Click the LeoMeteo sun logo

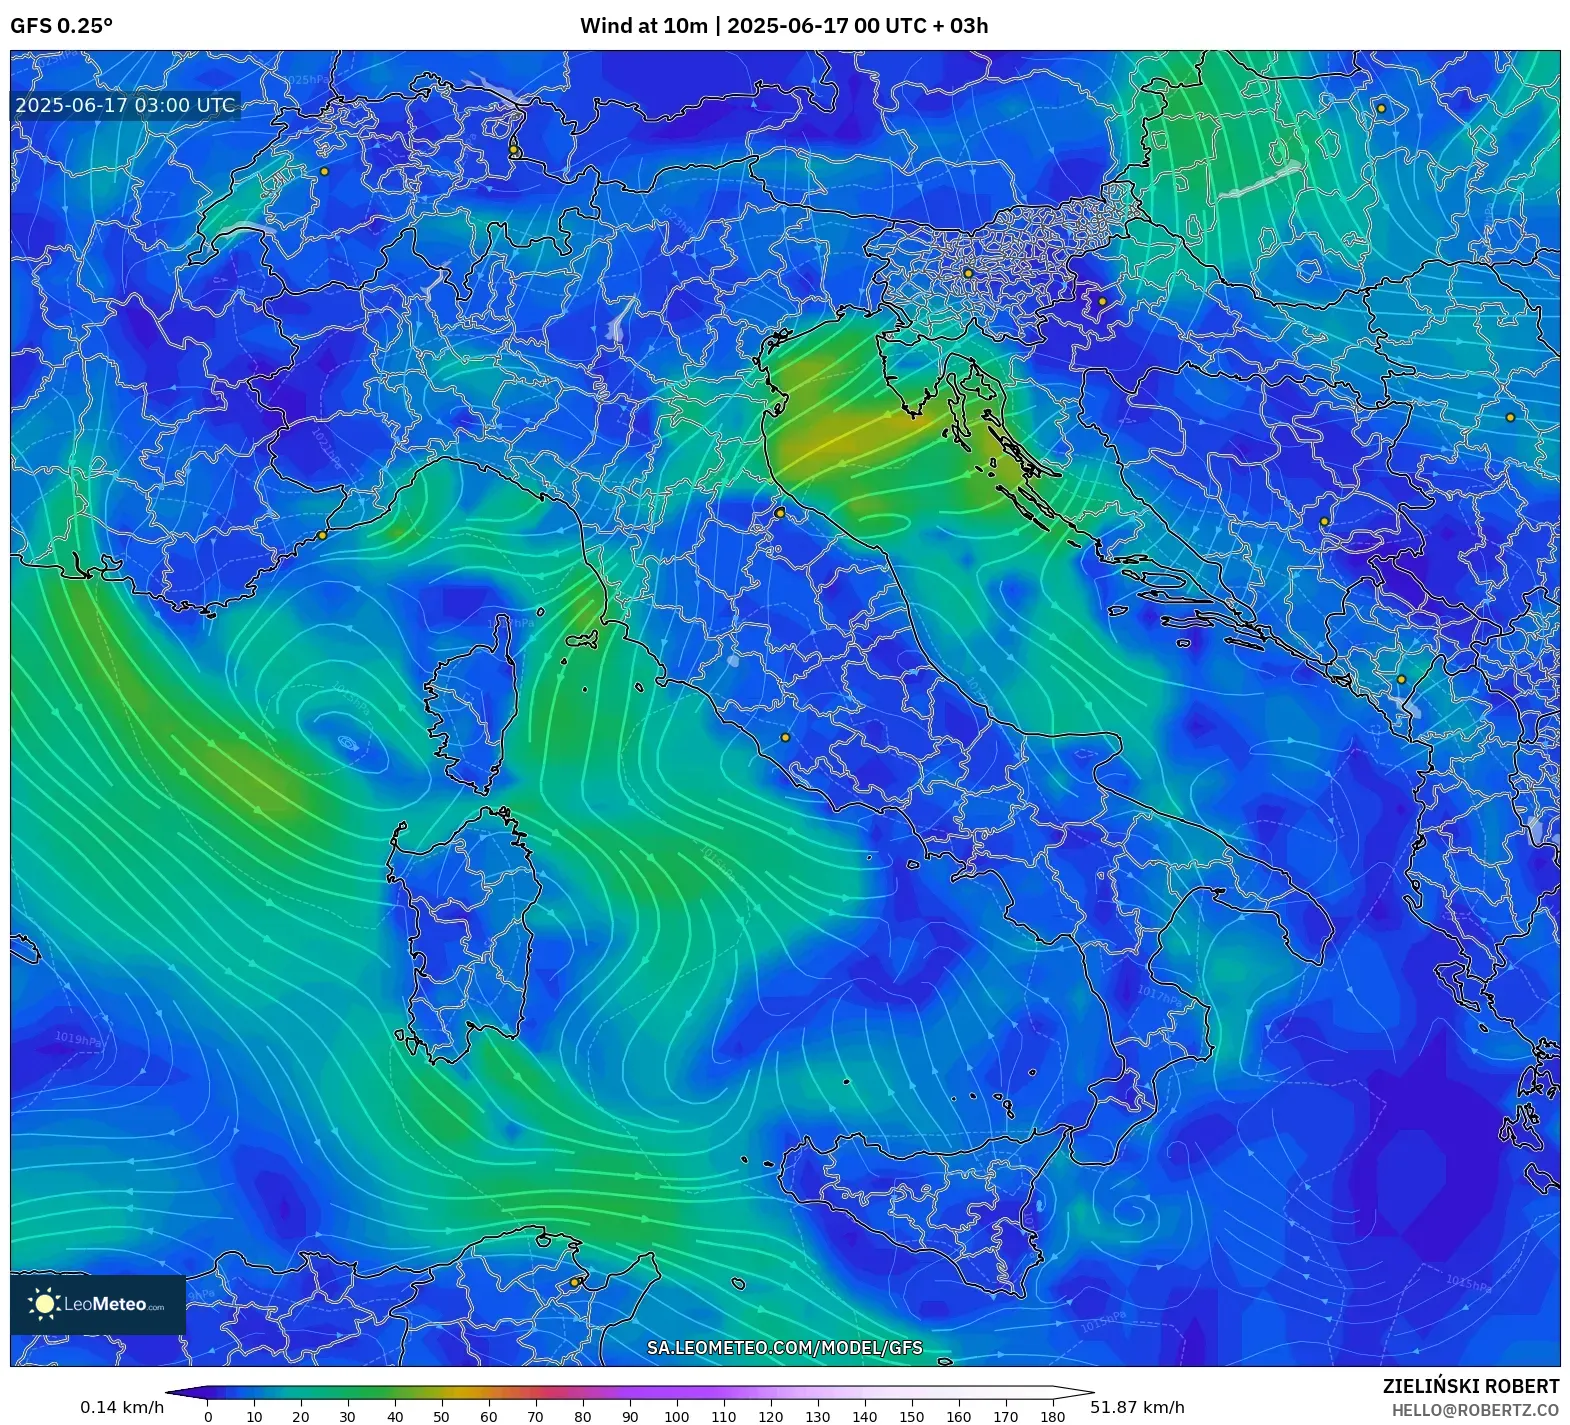(44, 1303)
